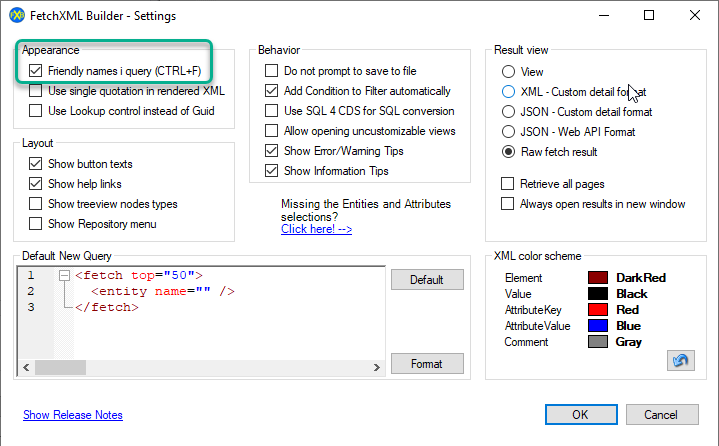Select the View result radio button
Viewport: 719px width, 446px height.
509,72
